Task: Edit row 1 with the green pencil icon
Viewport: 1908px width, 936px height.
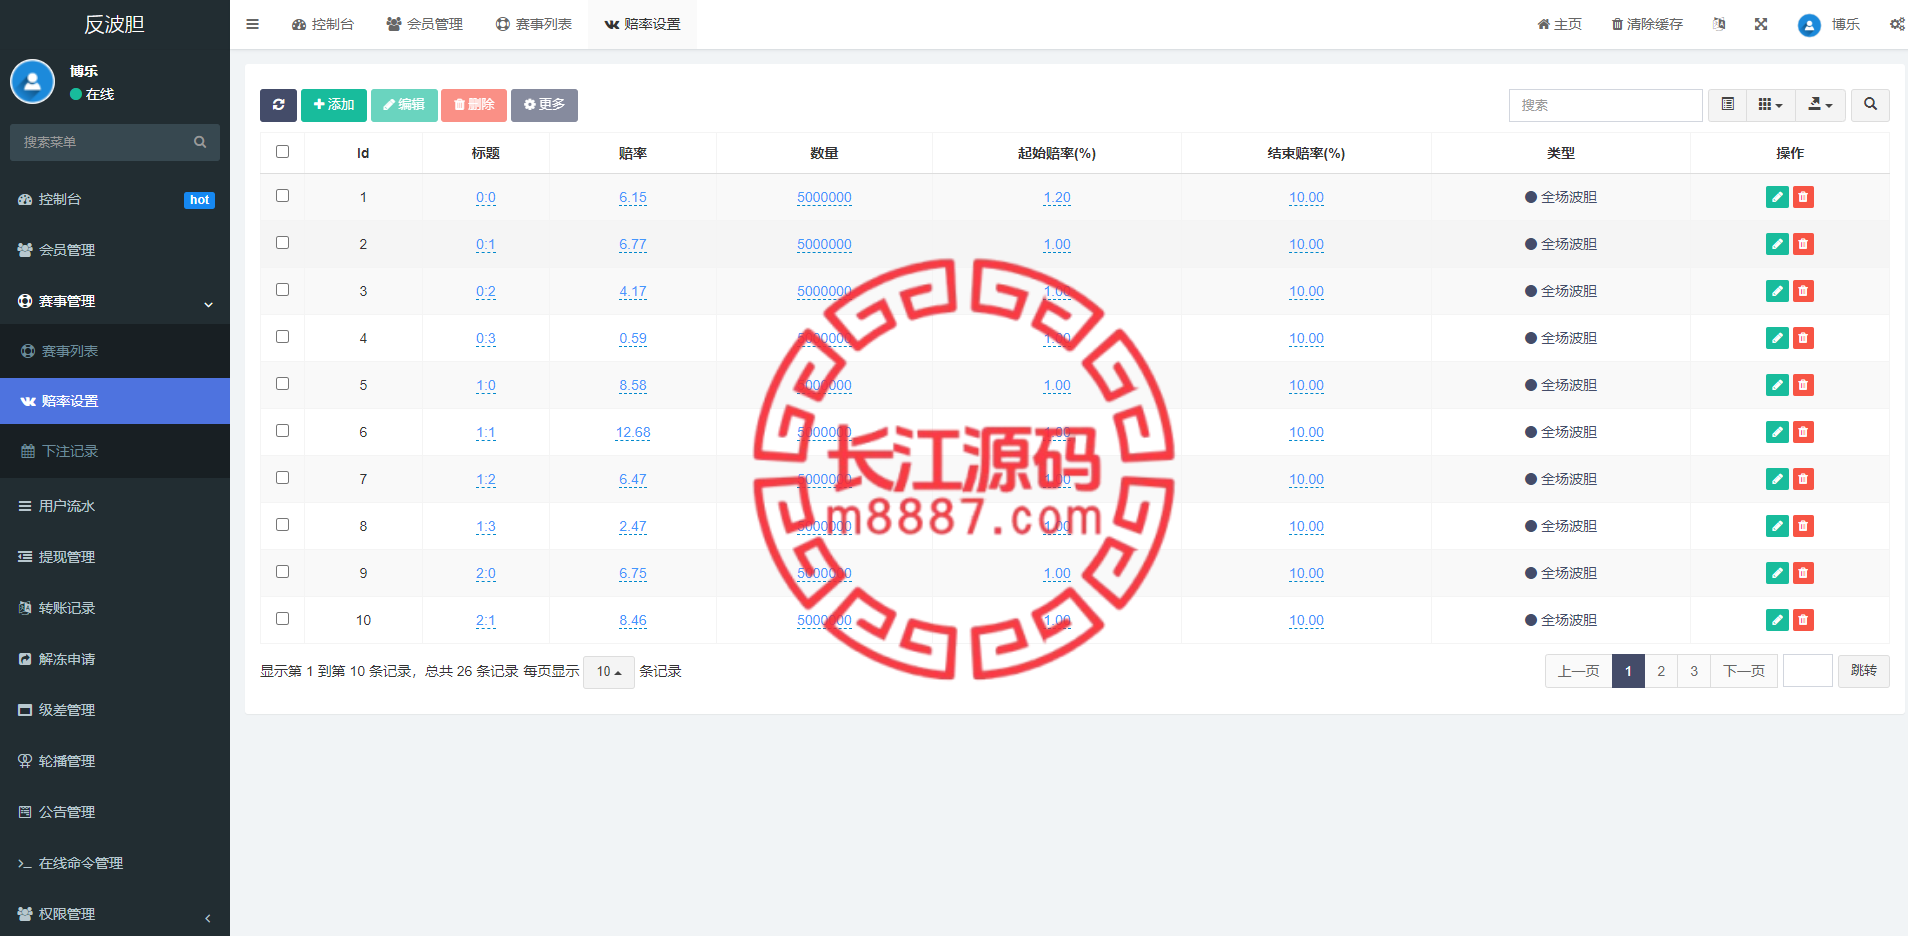Action: [1777, 197]
